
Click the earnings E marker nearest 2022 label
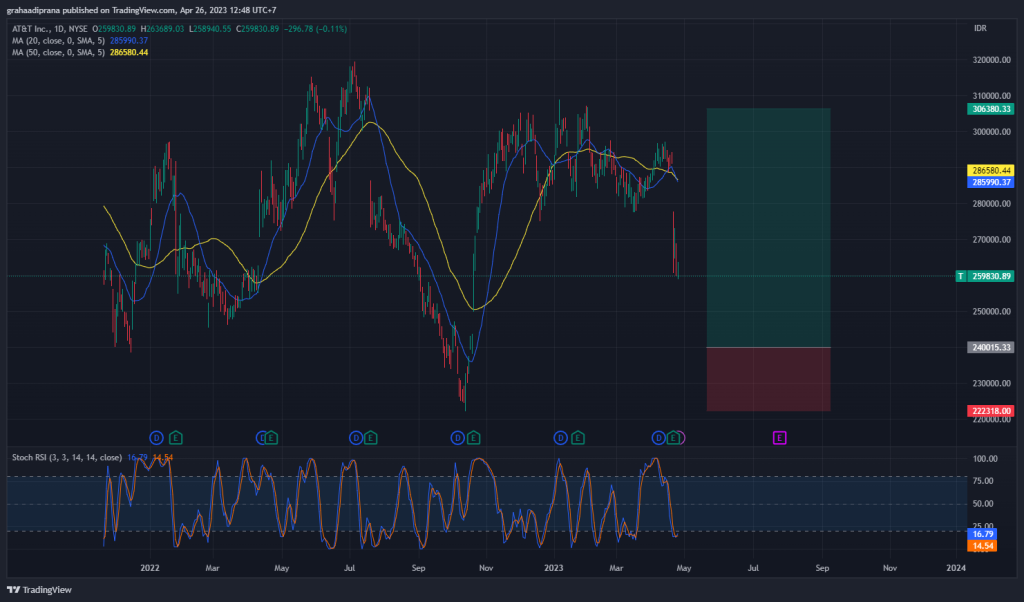click(x=175, y=438)
